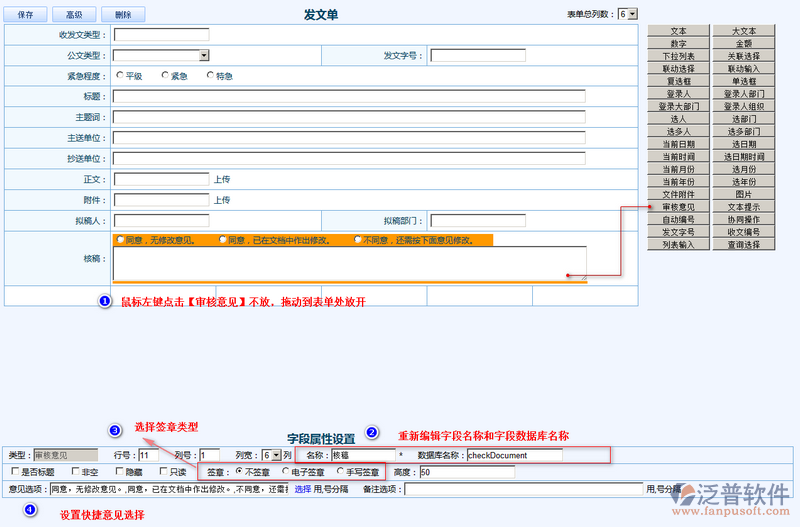Click the 高级 button
This screenshot has height=527, width=800.
[x=74, y=14]
